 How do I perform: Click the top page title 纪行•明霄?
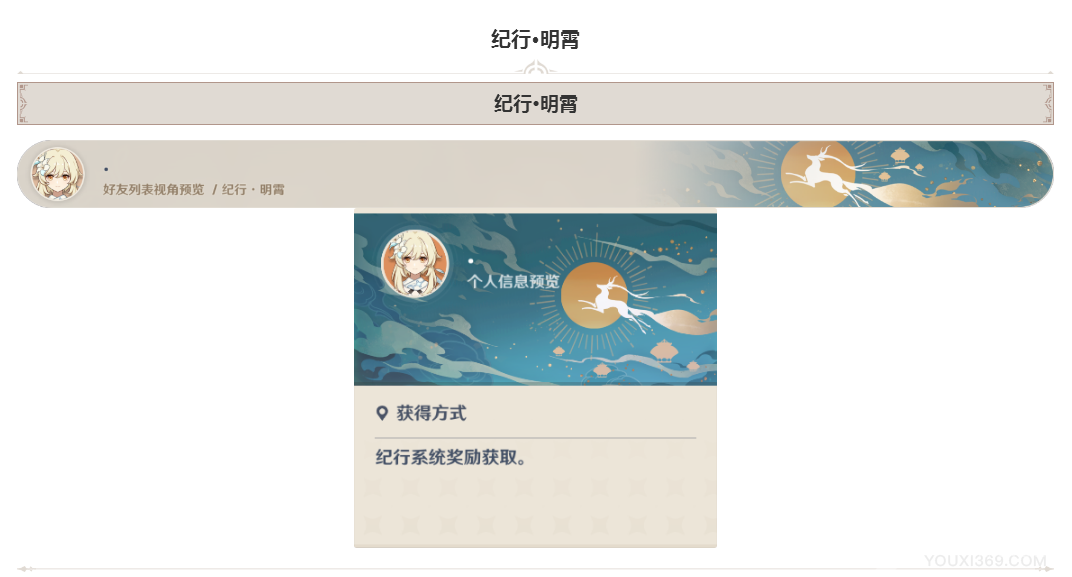point(535,39)
